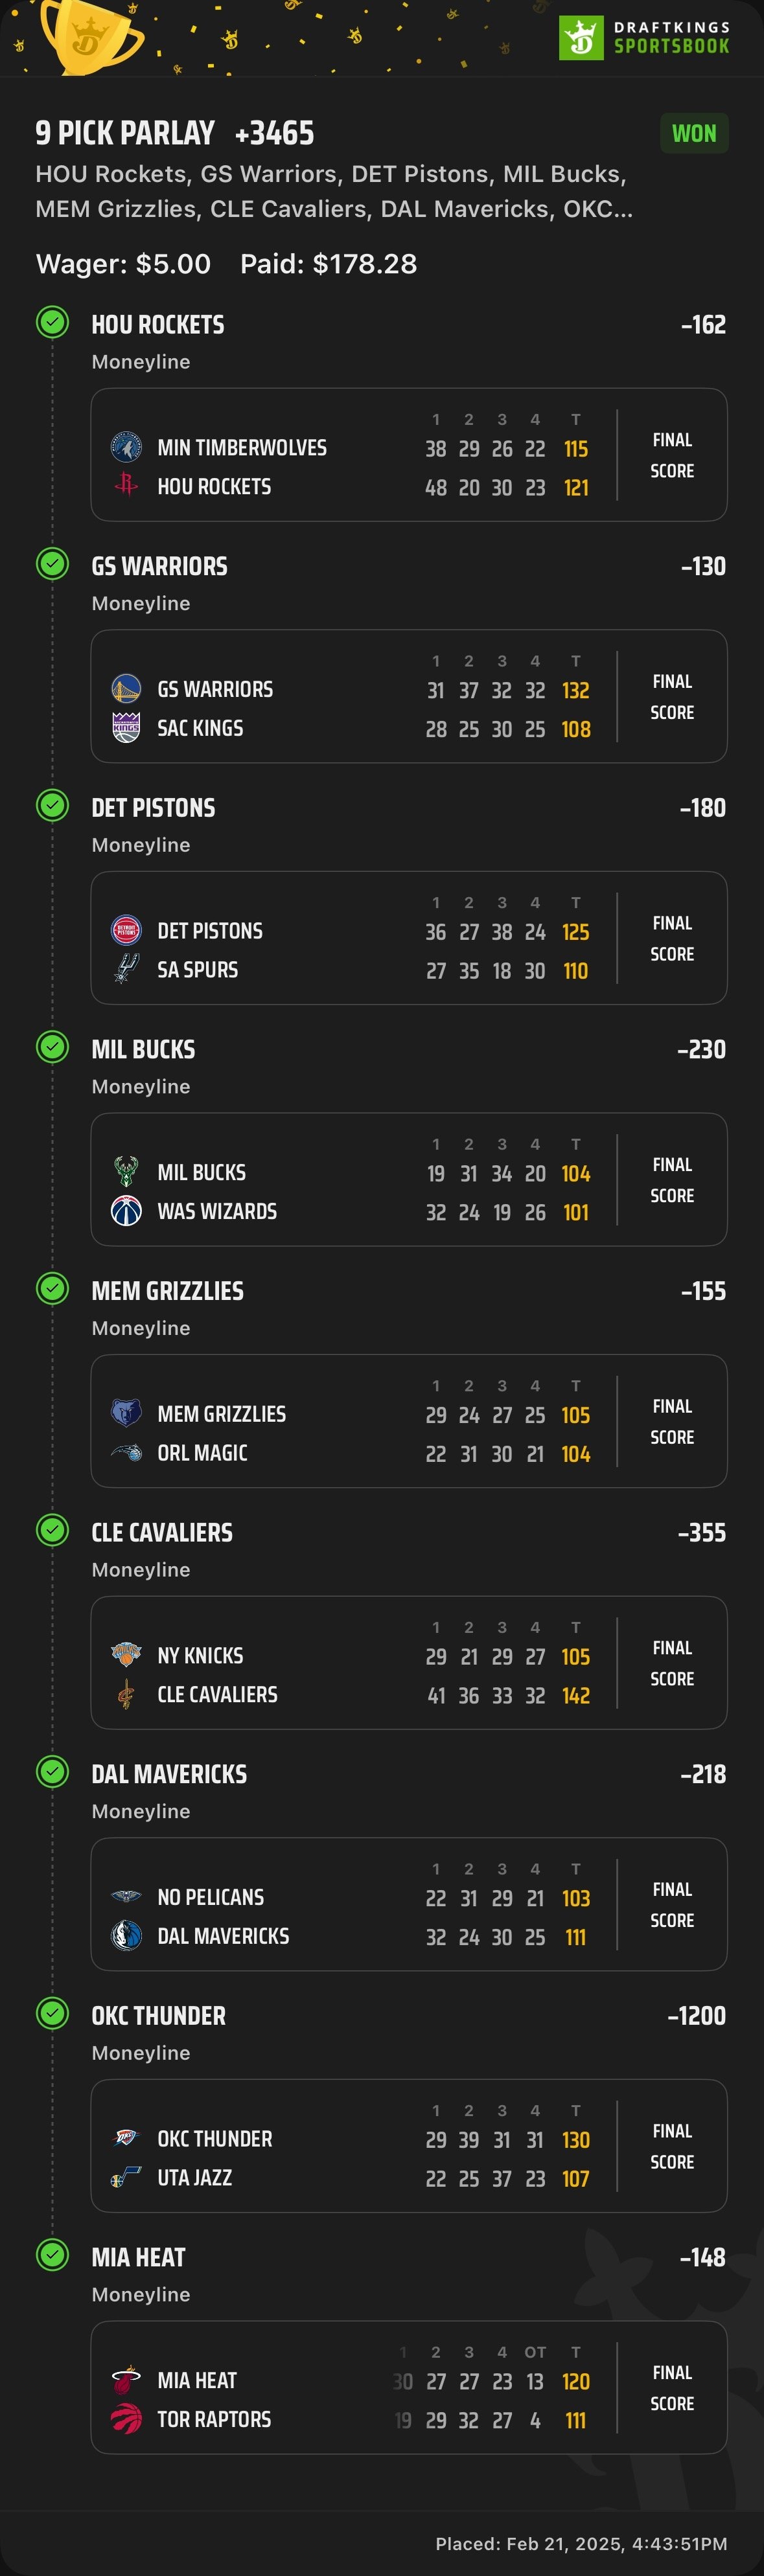Click the green check beside OKC Thunder
Screen dimensions: 764x2576
coord(52,2013)
